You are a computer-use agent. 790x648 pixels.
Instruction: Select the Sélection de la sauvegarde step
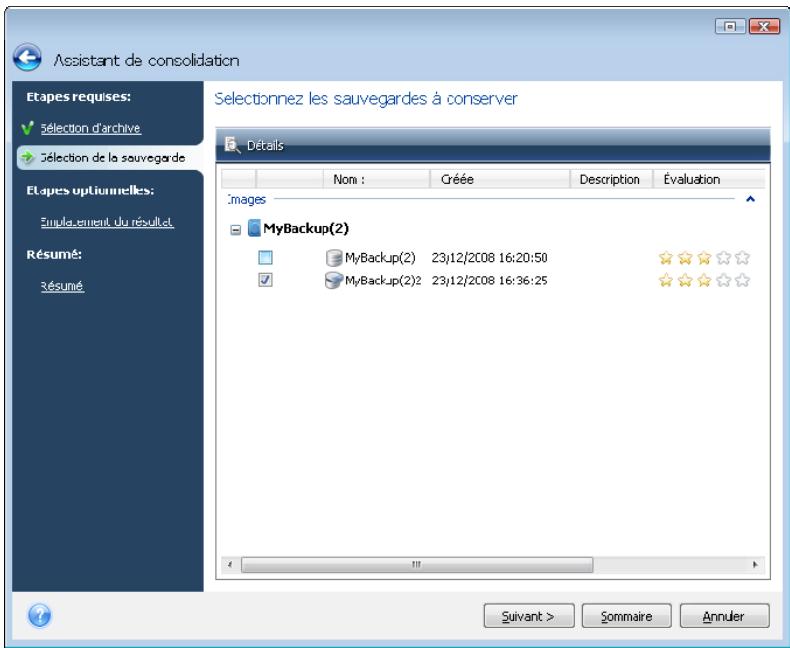pos(113,157)
